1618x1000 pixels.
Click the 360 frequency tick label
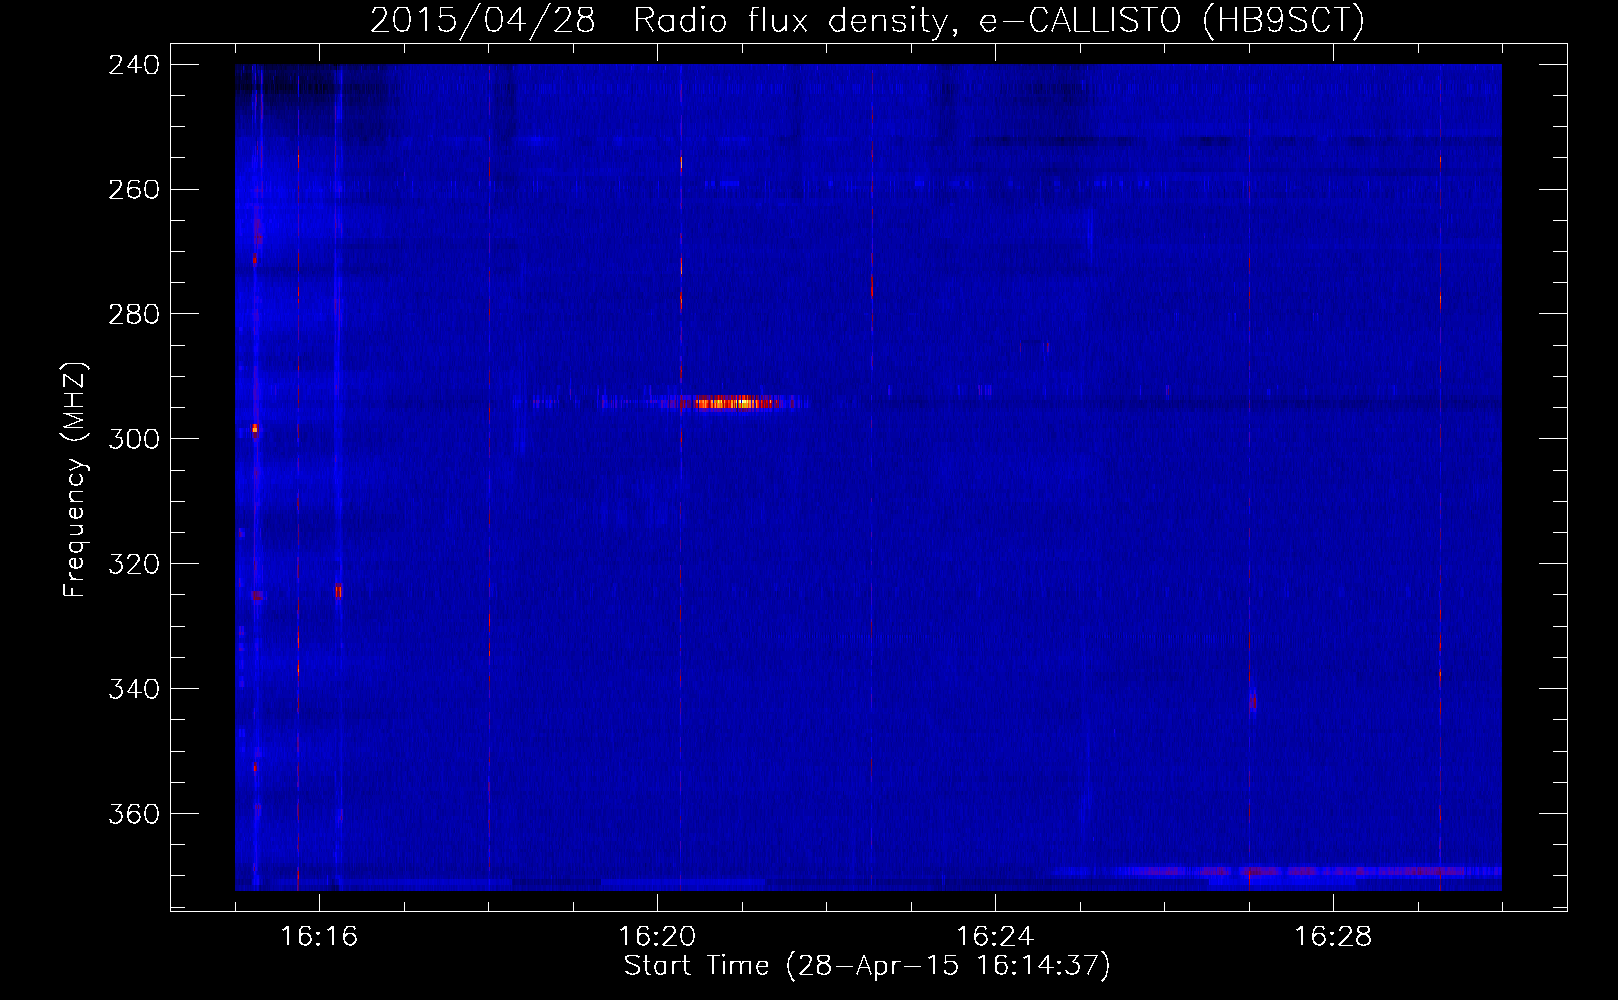click(x=134, y=815)
